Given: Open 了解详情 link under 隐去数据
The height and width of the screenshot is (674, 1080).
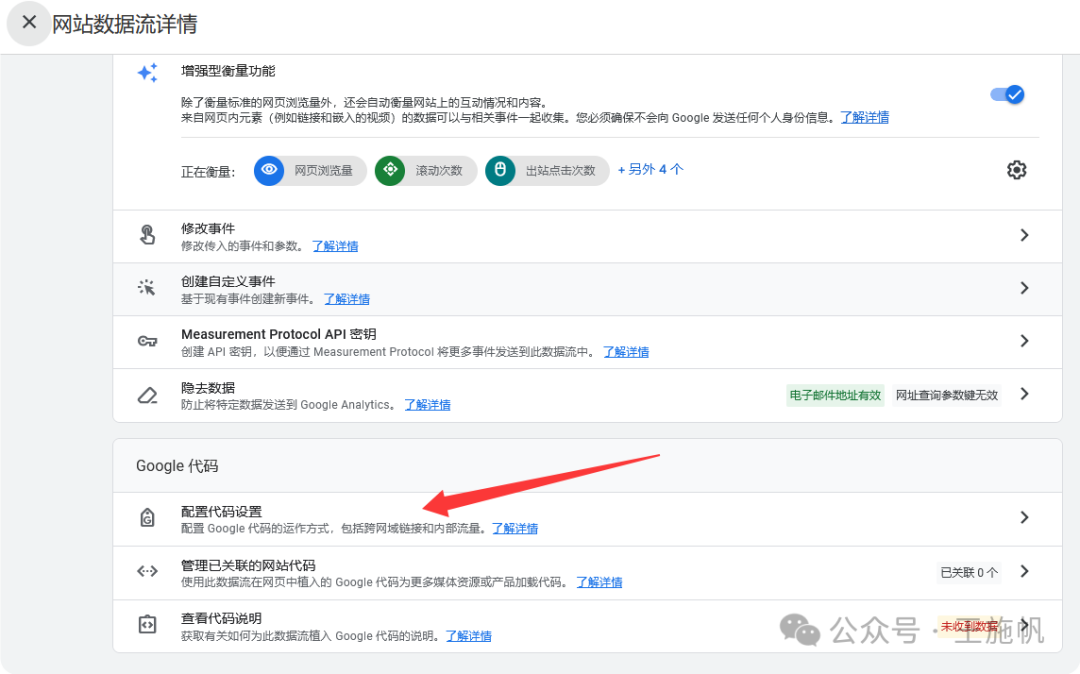Looking at the screenshot, I should (428, 406).
